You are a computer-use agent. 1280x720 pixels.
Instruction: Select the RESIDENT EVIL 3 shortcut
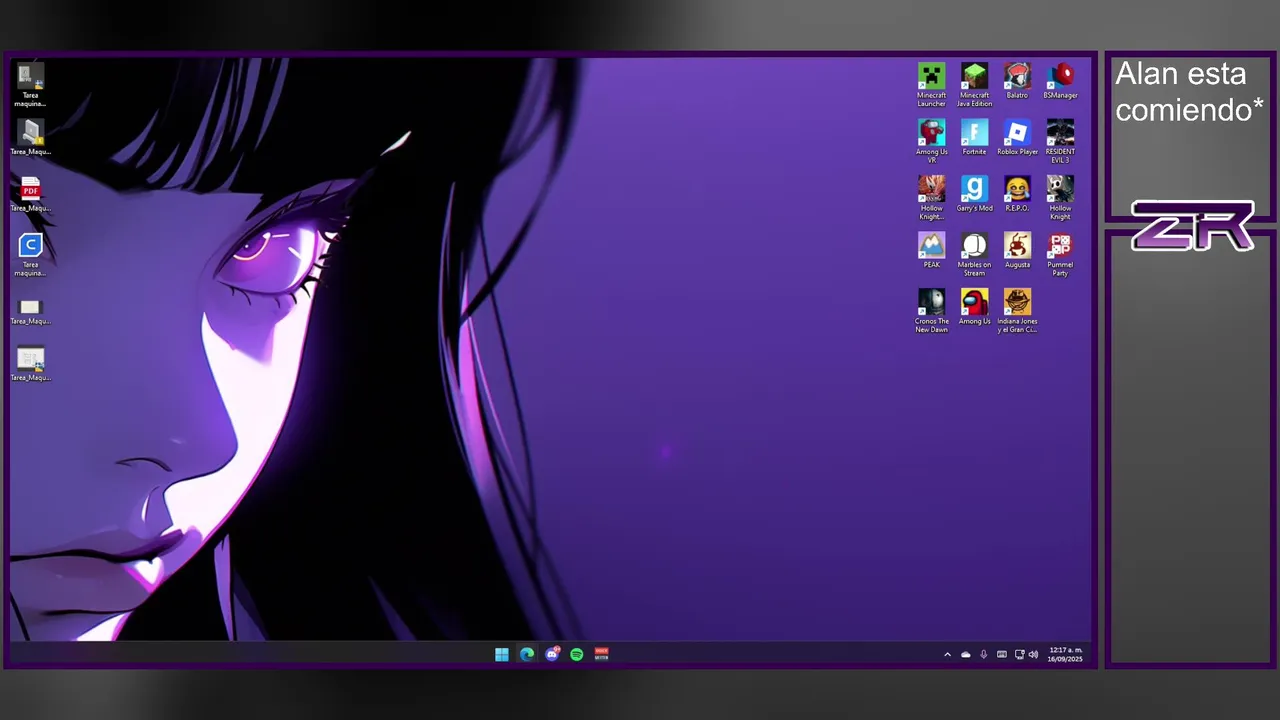coord(1060,141)
